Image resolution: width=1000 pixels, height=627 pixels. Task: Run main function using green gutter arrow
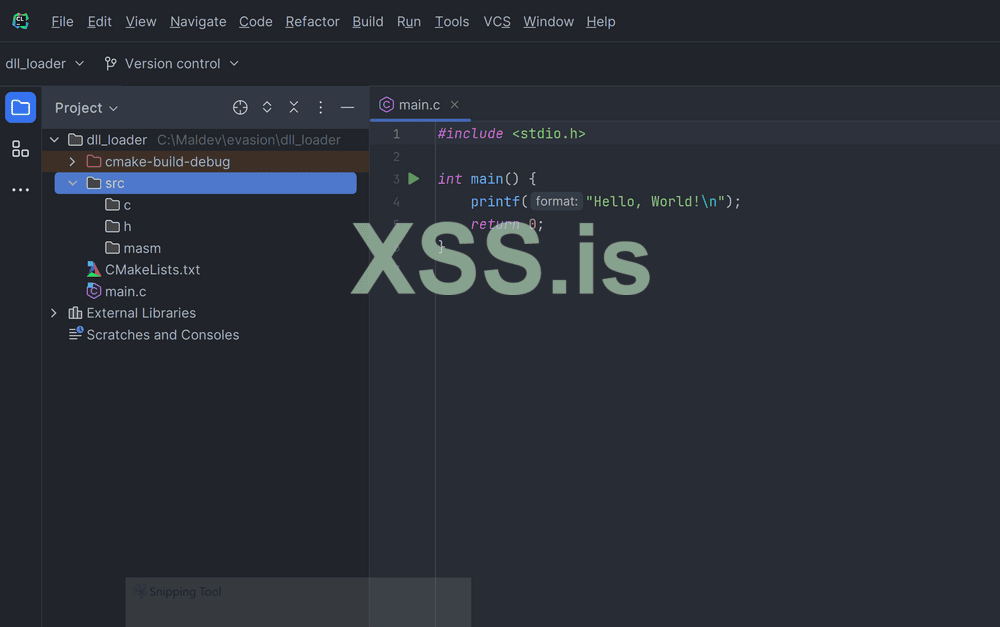coord(414,179)
